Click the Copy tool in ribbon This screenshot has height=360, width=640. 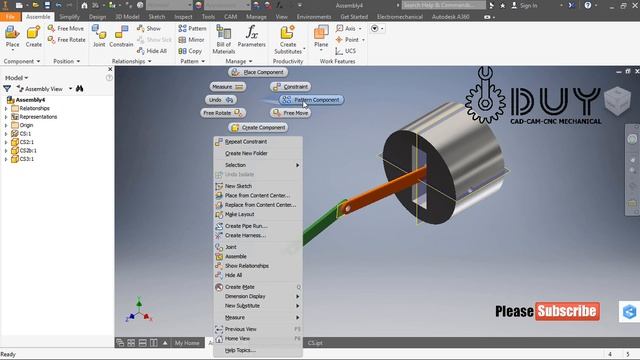[x=190, y=51]
